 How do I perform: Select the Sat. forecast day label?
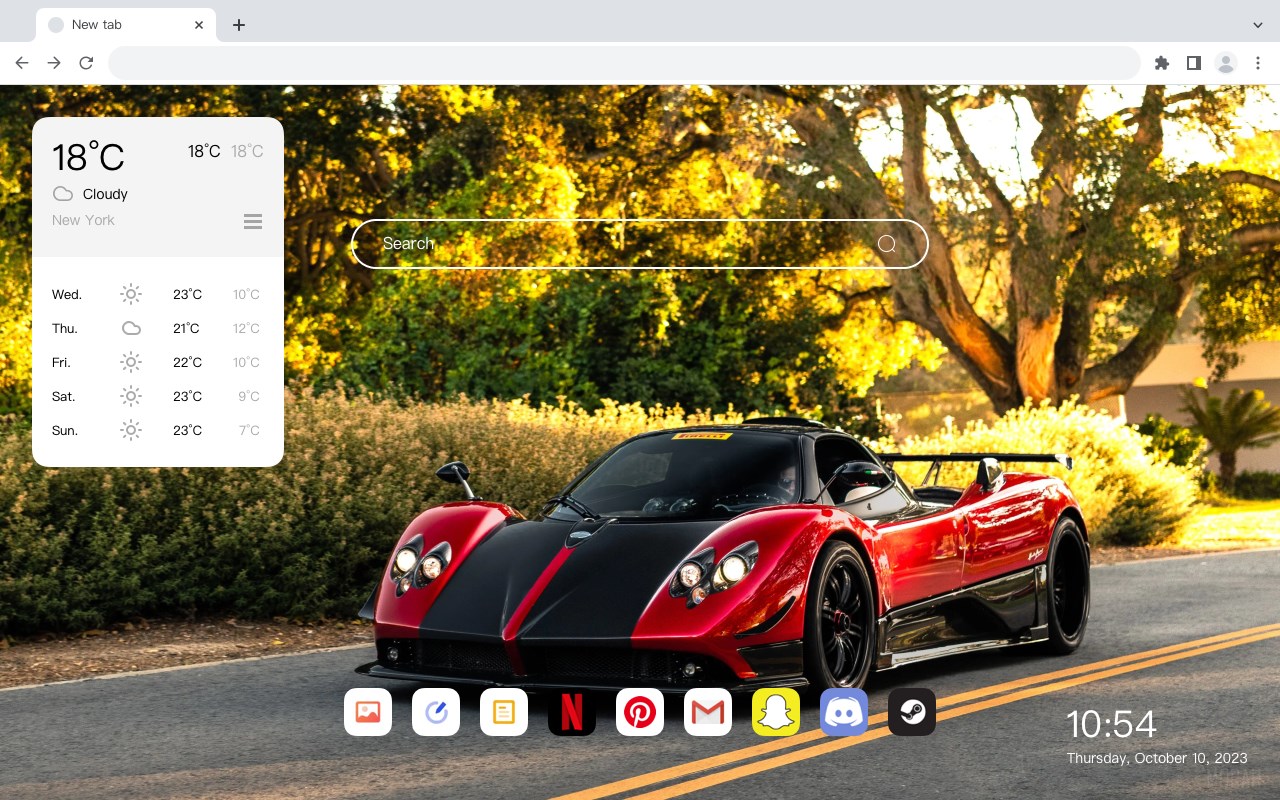click(x=64, y=396)
